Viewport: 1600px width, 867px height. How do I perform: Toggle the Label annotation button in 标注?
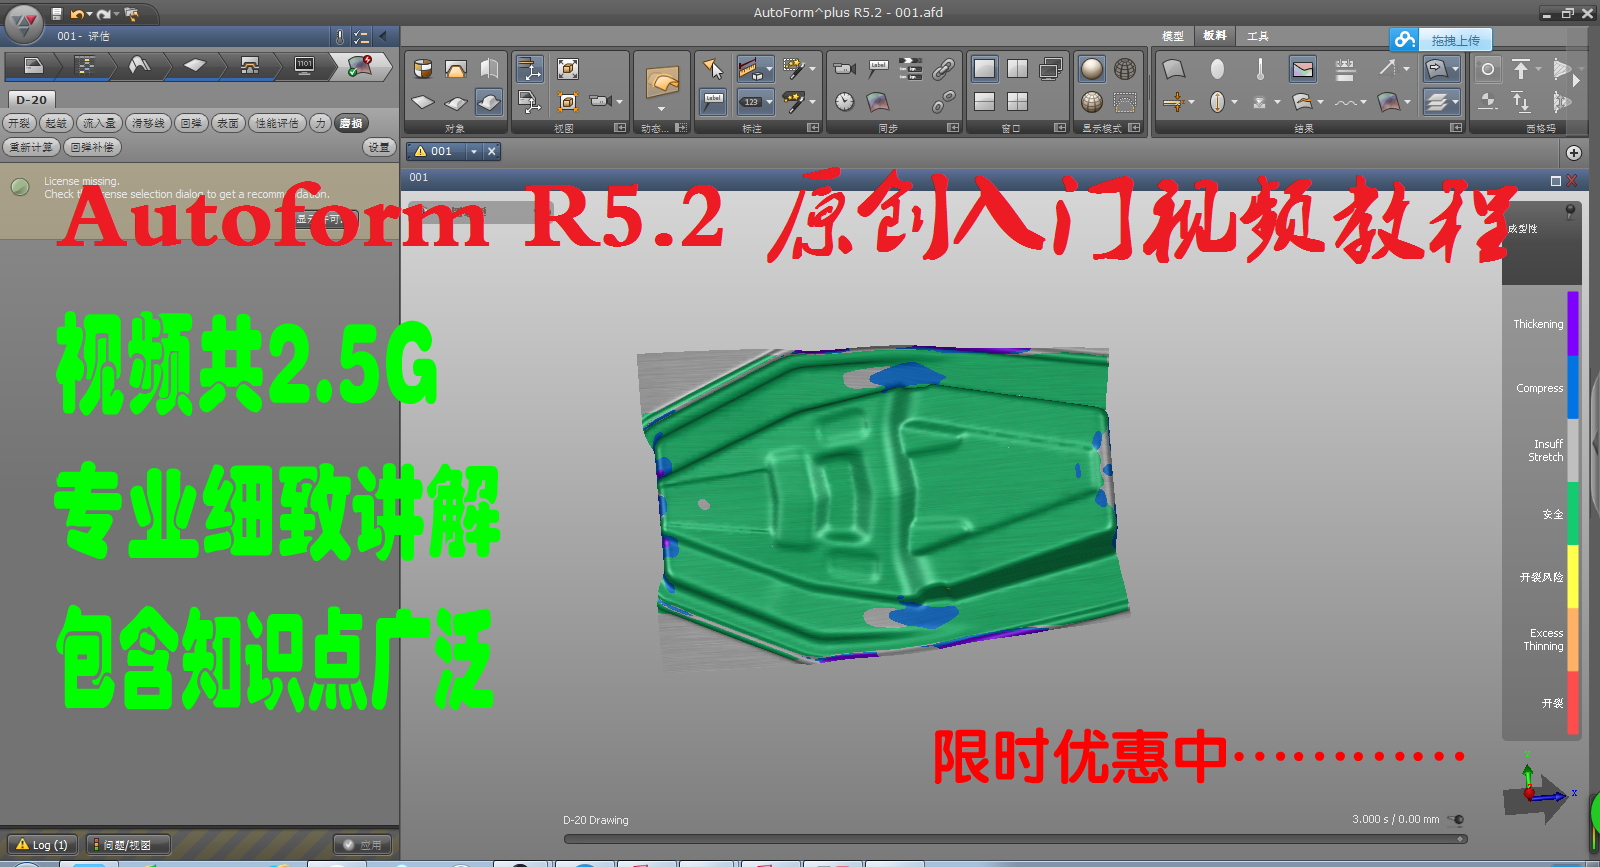point(713,102)
